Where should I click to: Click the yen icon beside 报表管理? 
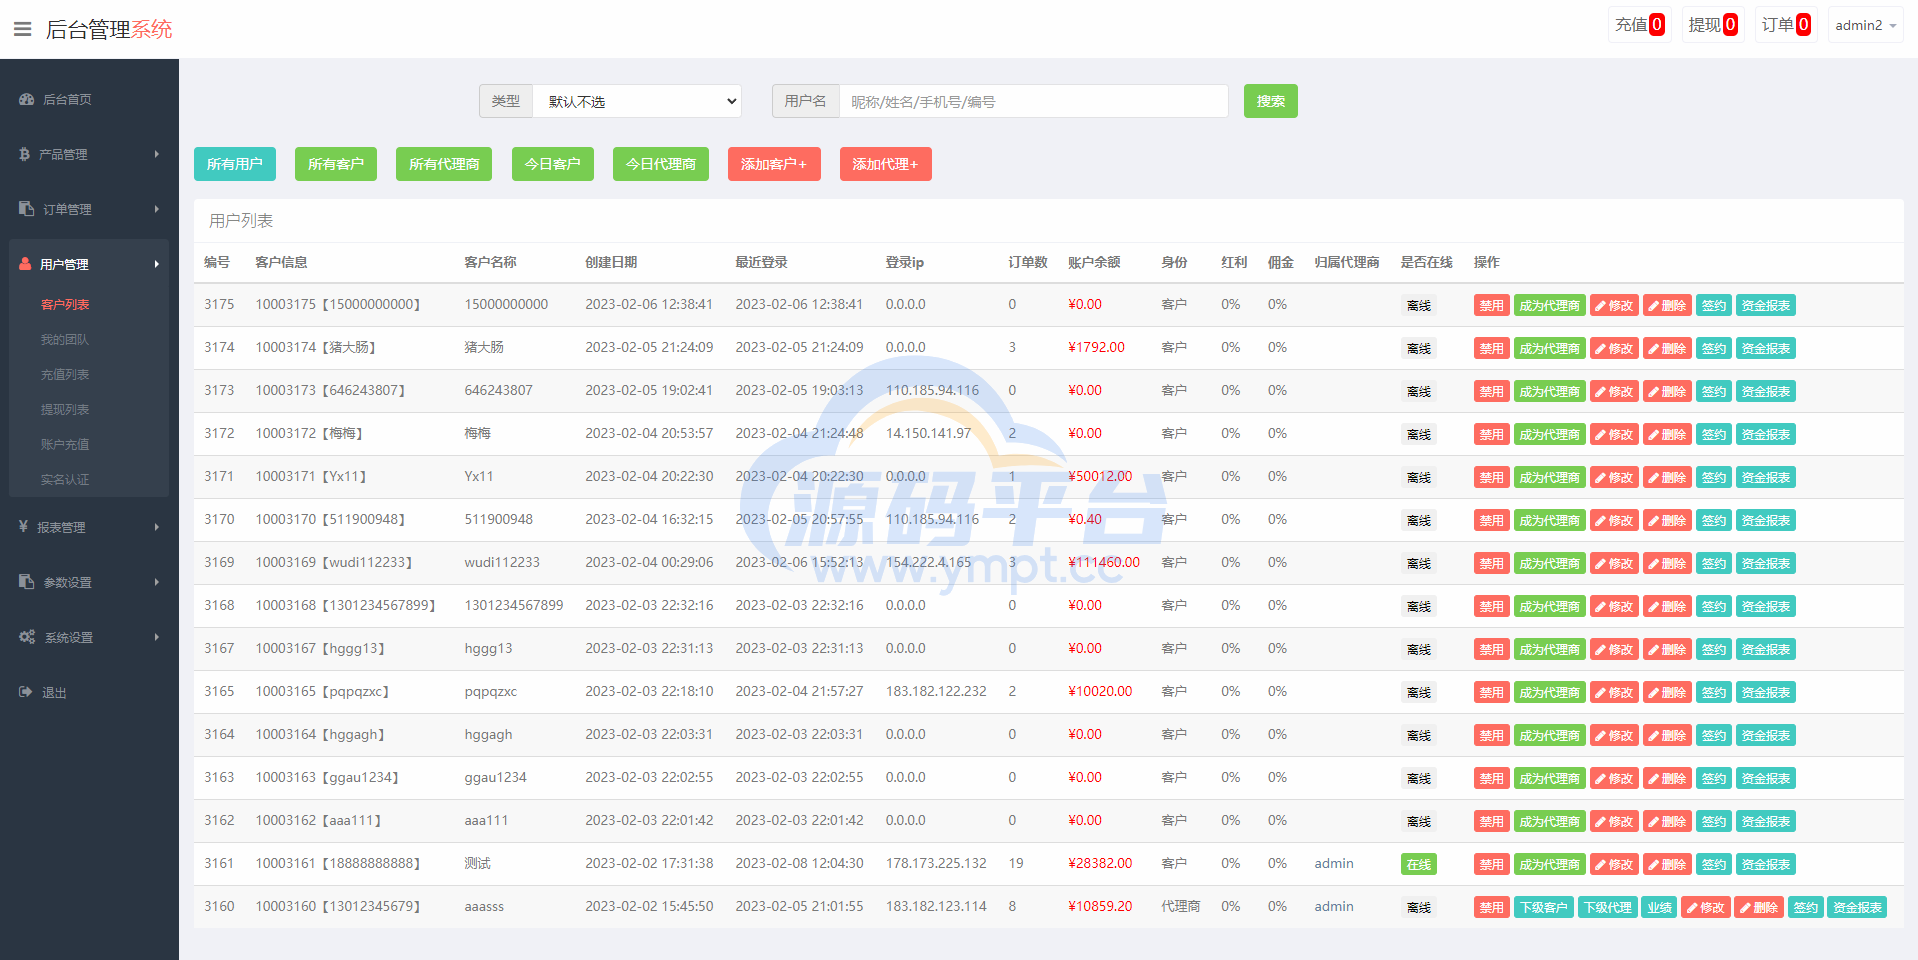[x=24, y=527]
